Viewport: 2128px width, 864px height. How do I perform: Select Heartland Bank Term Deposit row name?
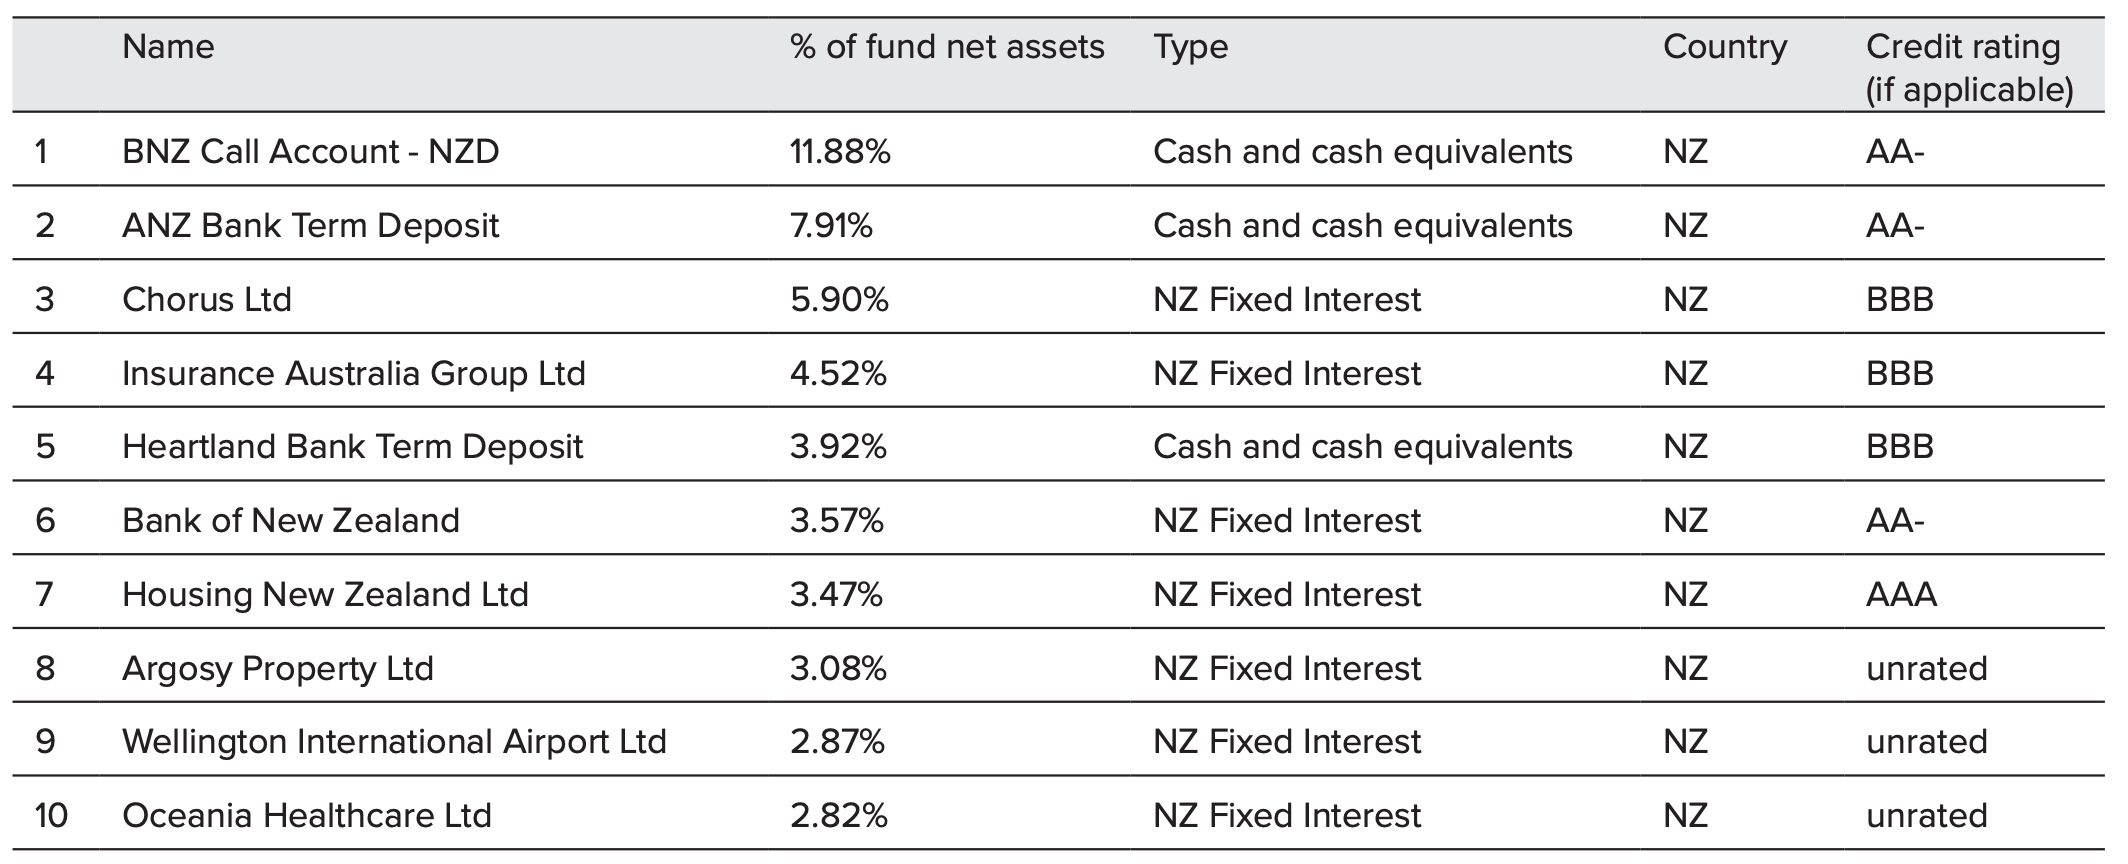352,446
